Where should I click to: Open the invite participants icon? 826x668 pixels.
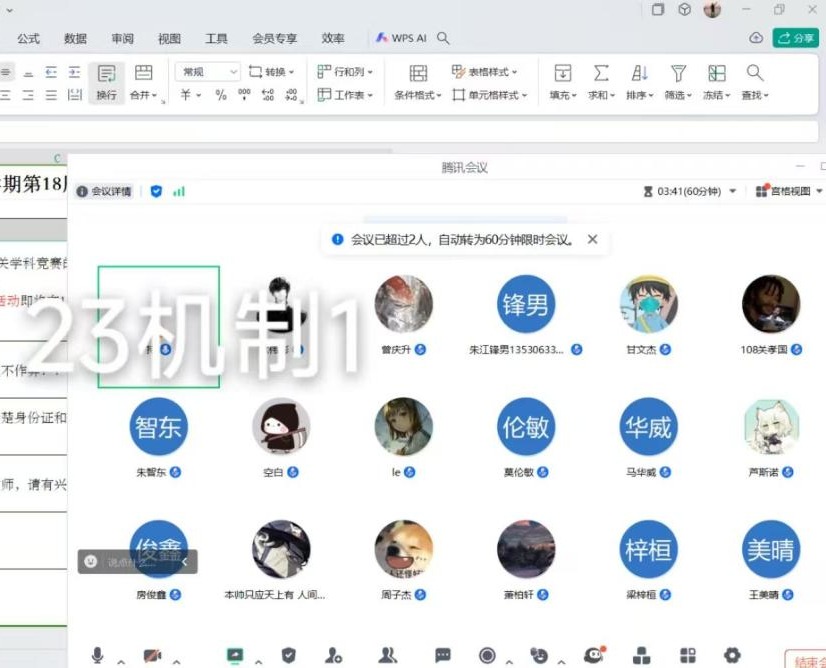pyautogui.click(x=334, y=656)
